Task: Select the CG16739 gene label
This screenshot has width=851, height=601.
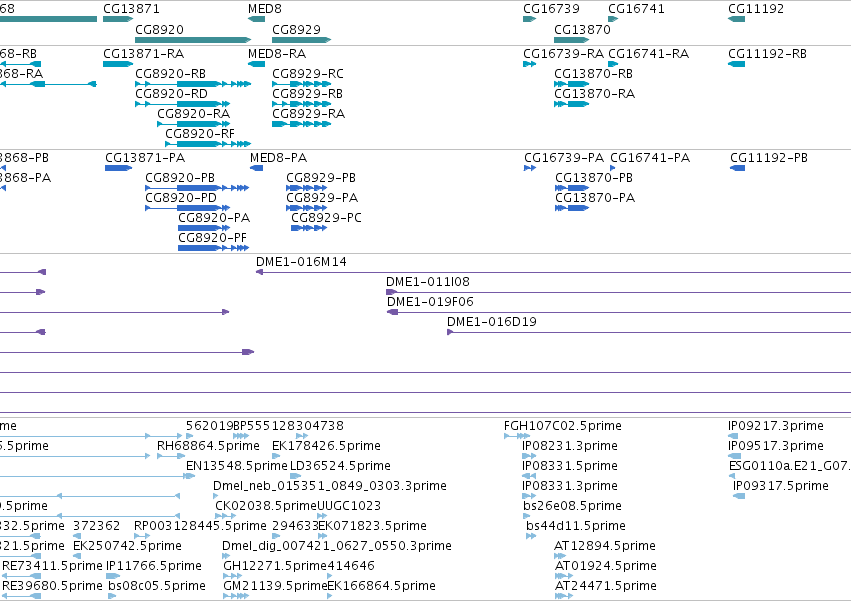Action: coord(551,9)
